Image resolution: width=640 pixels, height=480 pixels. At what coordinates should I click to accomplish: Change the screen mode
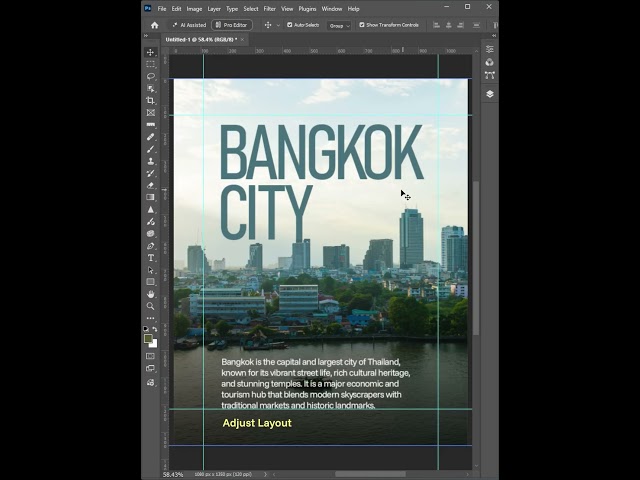(x=151, y=369)
